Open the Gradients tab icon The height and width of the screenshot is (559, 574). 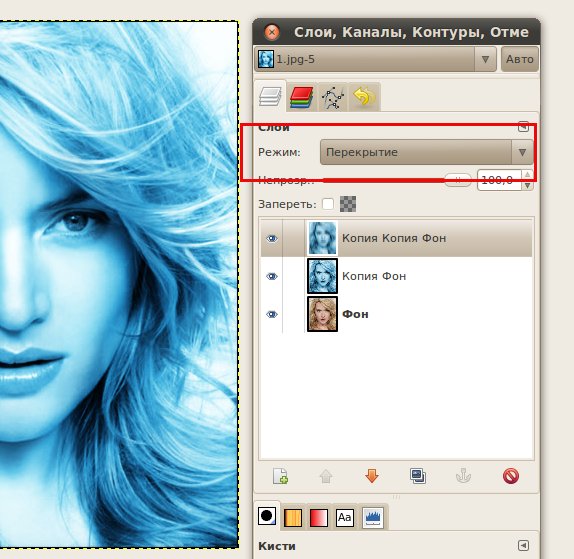click(318, 517)
